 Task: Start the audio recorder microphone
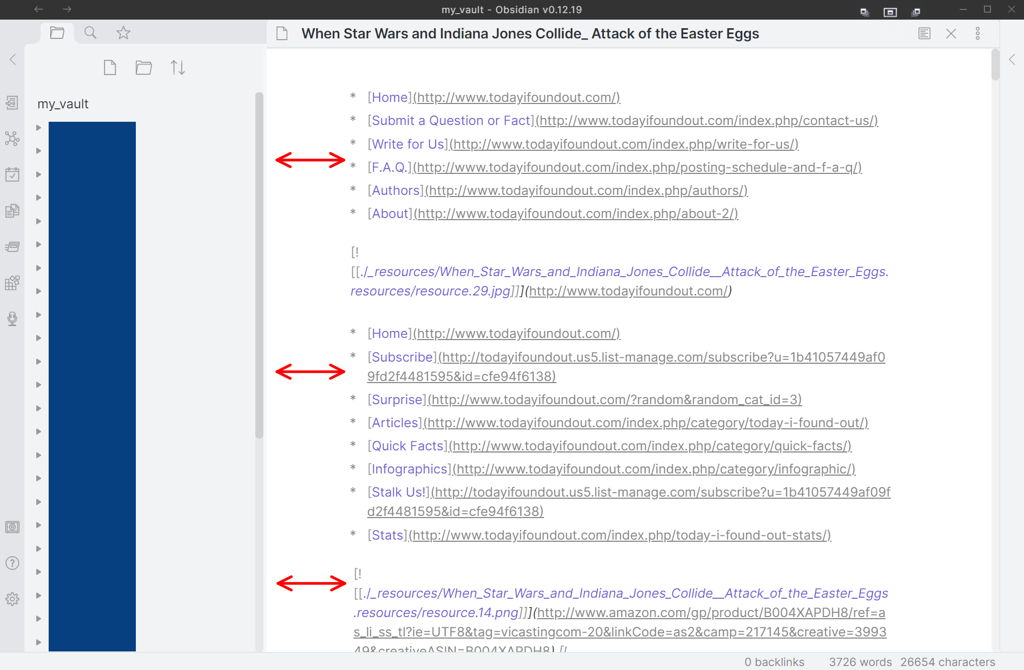point(12,319)
